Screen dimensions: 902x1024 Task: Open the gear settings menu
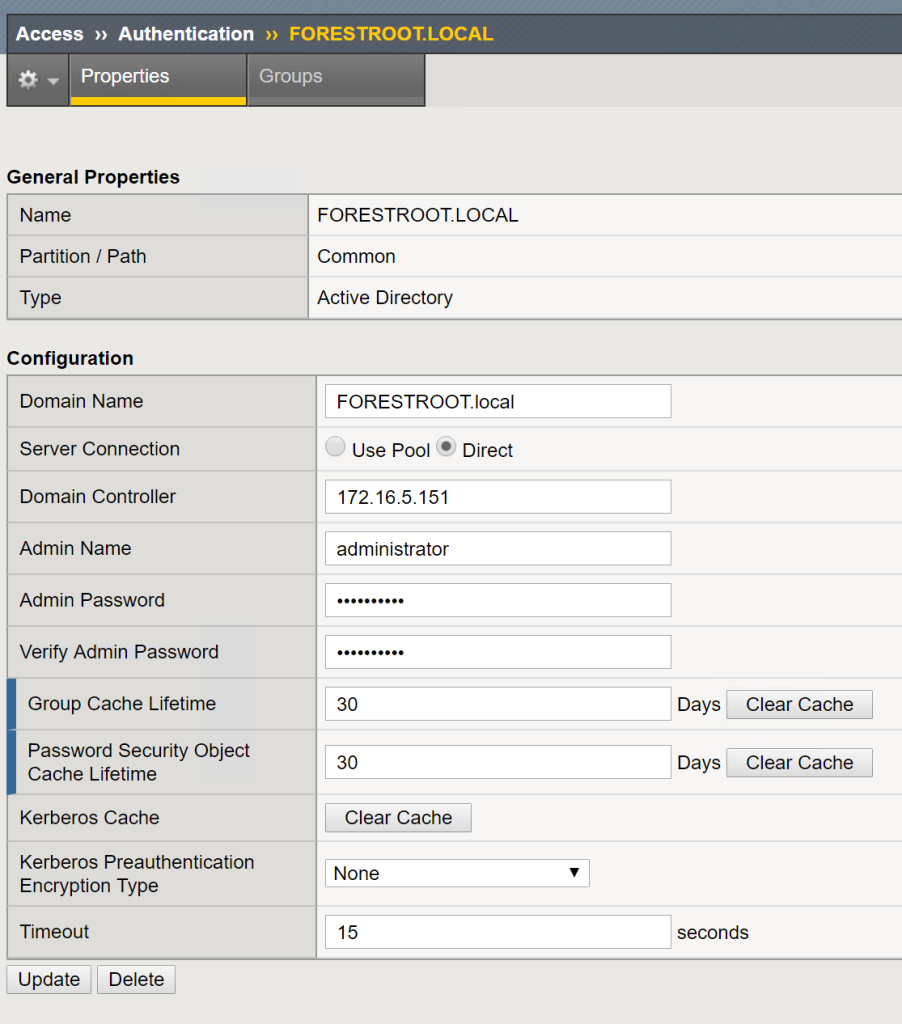pyautogui.click(x=38, y=80)
